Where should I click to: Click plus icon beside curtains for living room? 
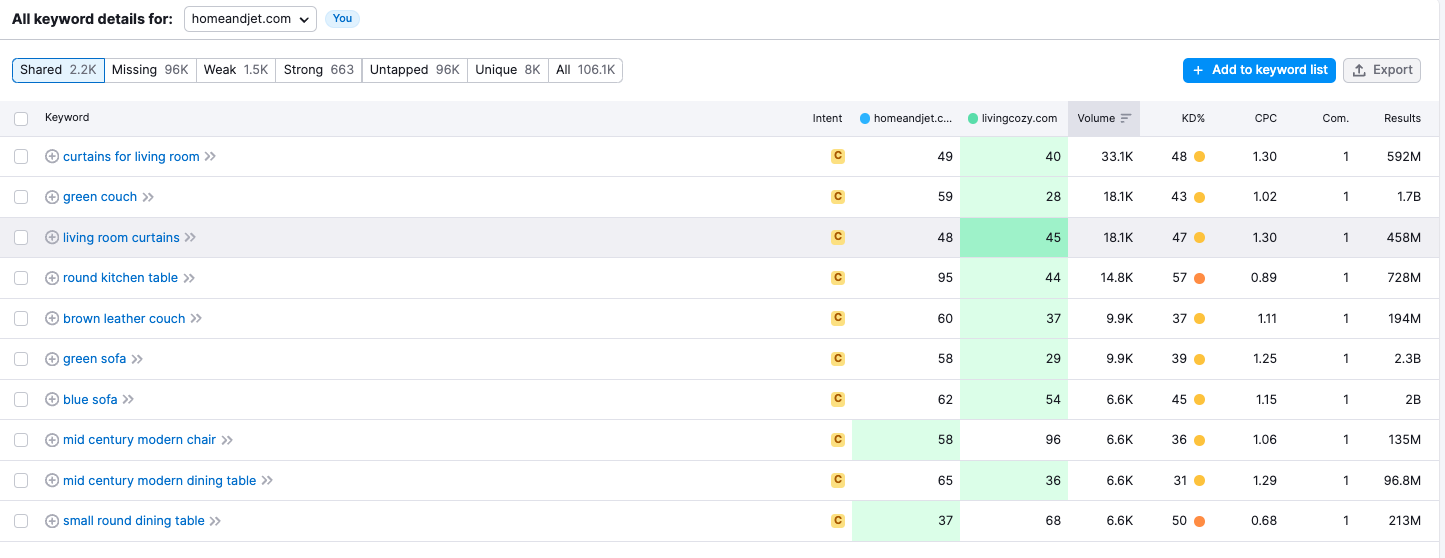click(52, 157)
